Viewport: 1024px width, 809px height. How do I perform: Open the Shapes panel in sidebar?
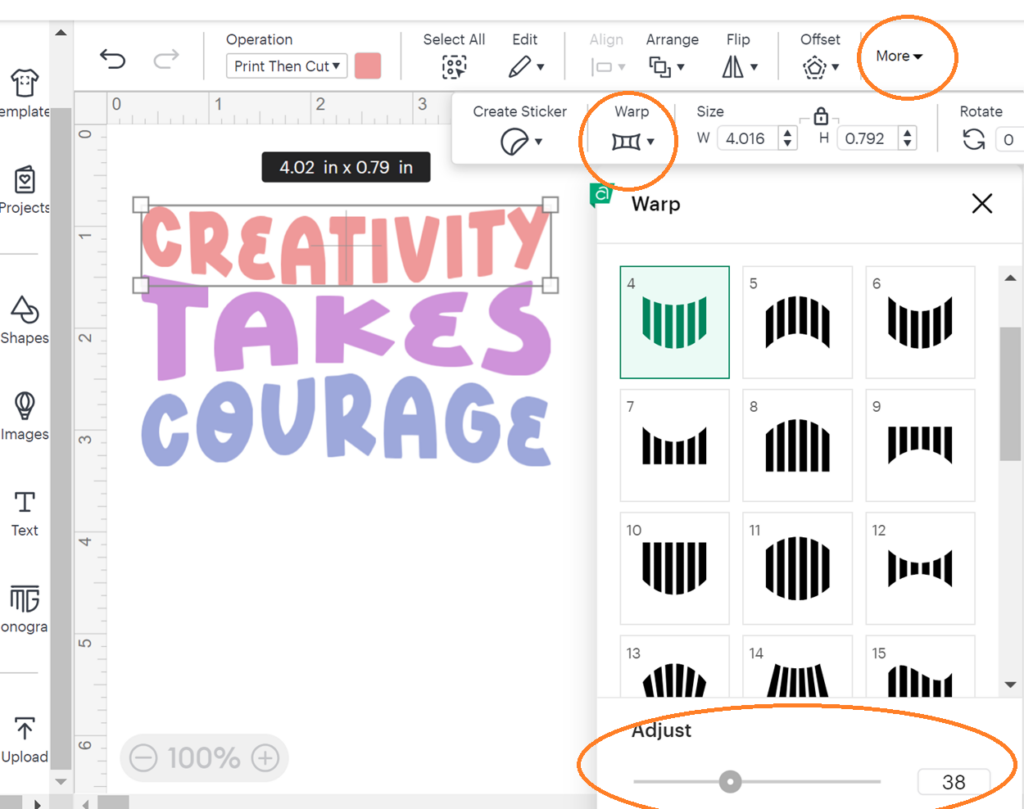pos(24,311)
